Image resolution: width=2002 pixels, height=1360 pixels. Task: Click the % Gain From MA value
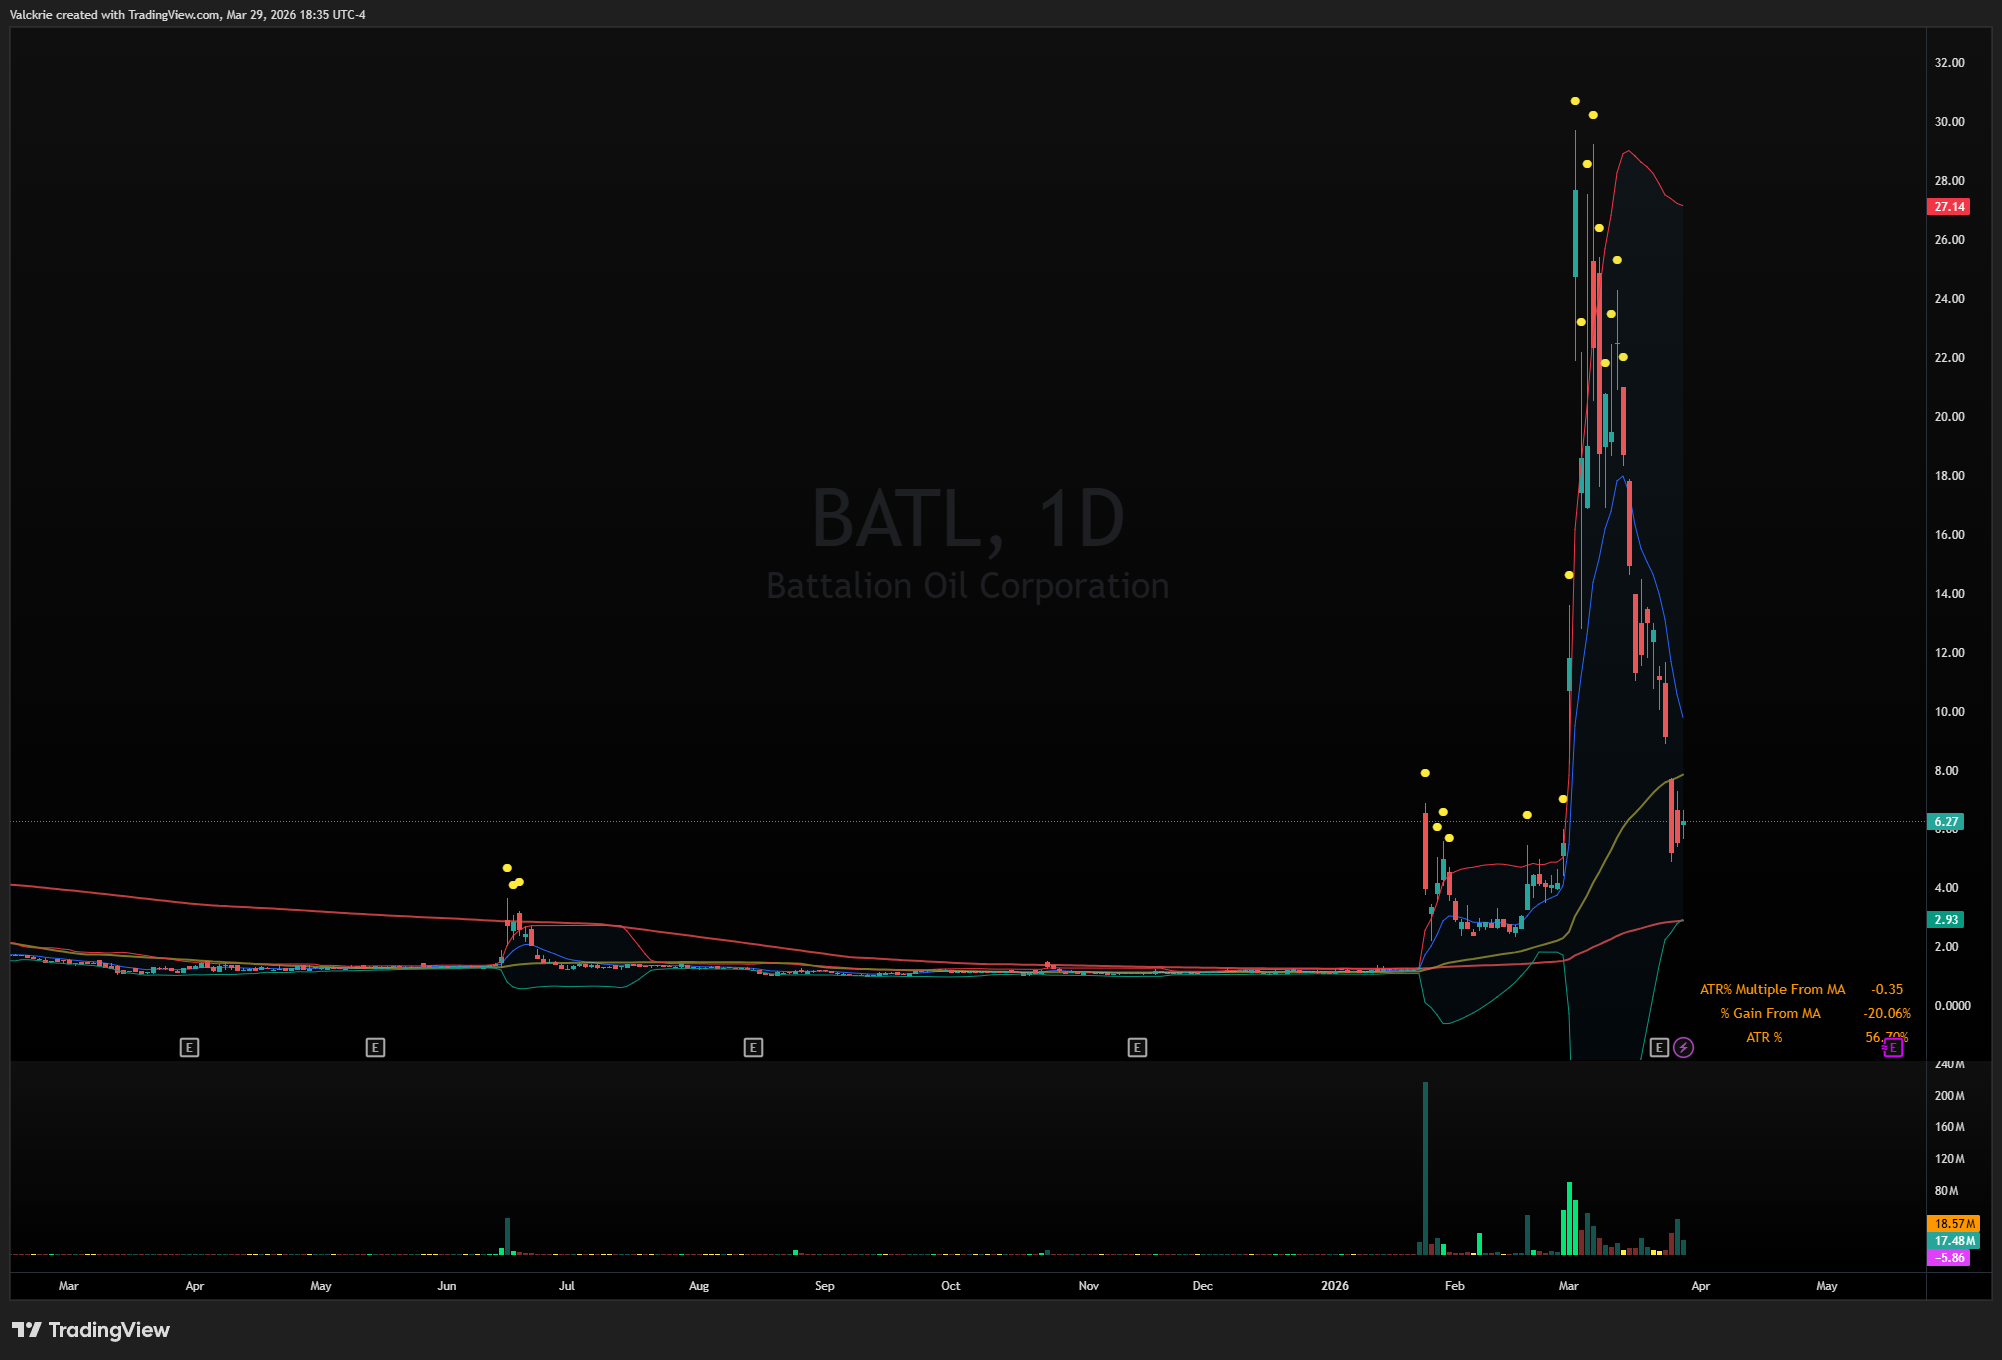1886,1013
